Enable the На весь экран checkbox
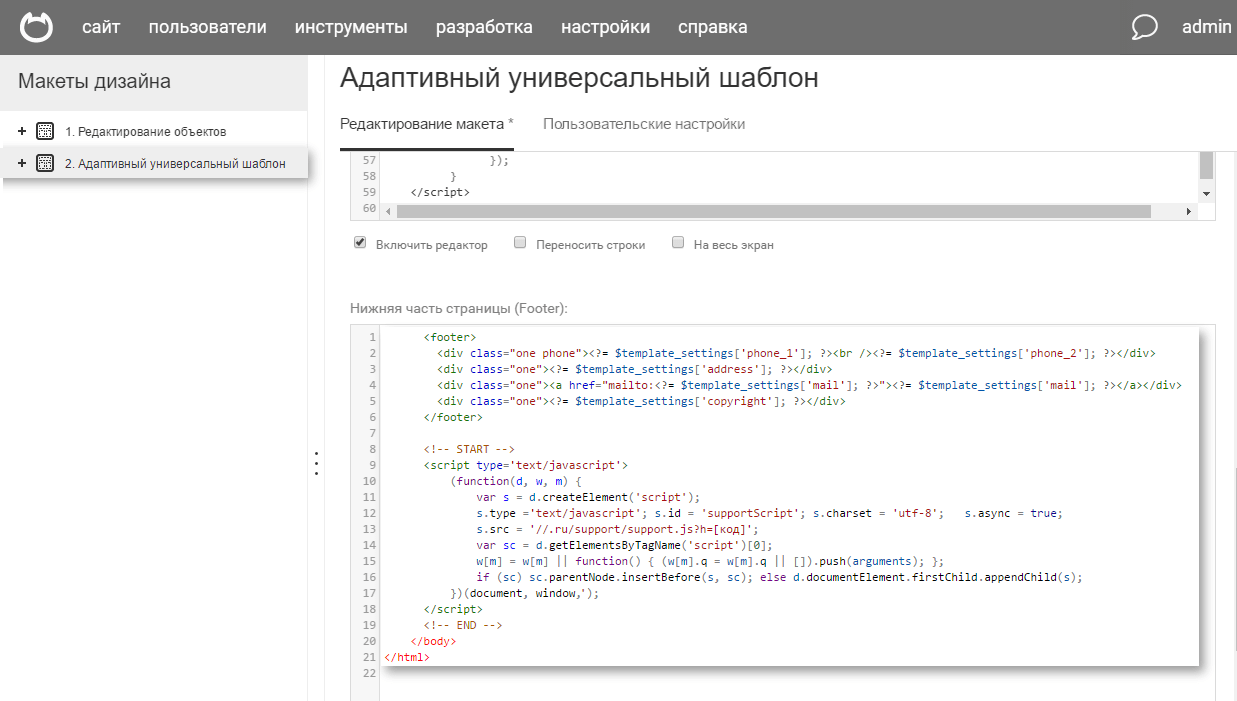 (678, 243)
